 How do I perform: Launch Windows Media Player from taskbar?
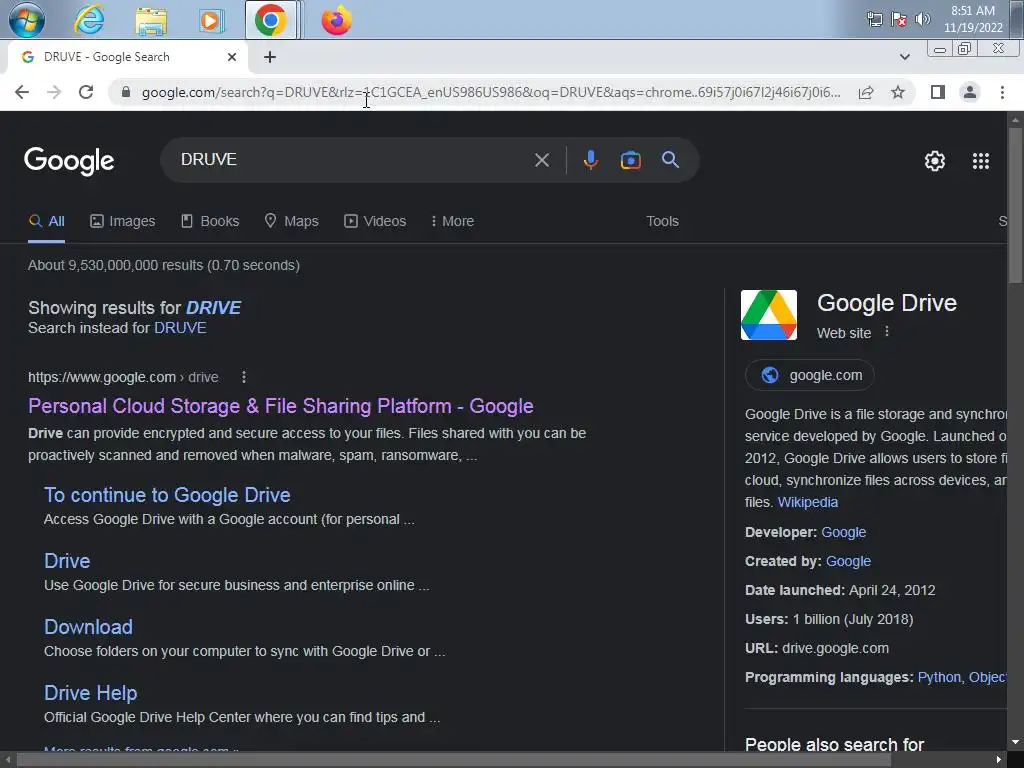point(211,20)
